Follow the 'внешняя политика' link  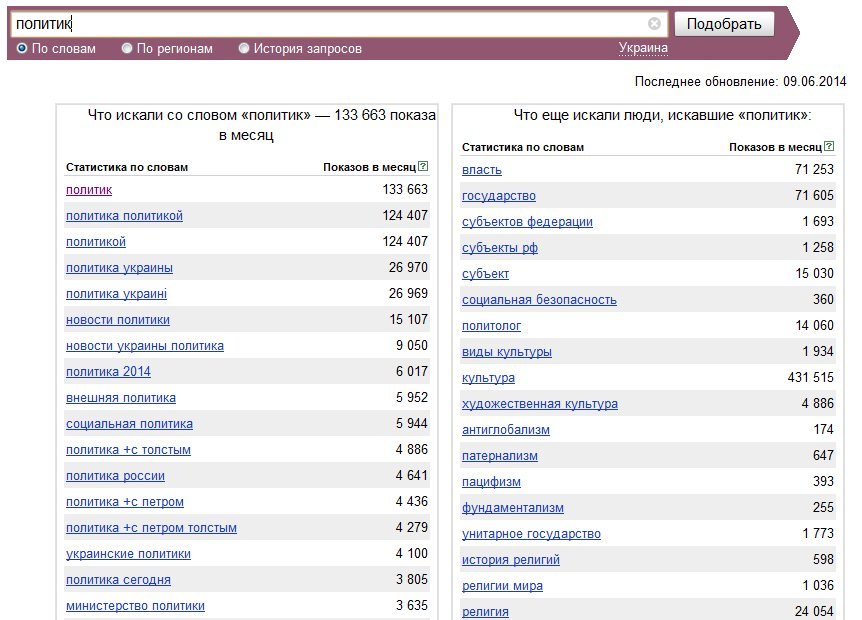pos(121,398)
